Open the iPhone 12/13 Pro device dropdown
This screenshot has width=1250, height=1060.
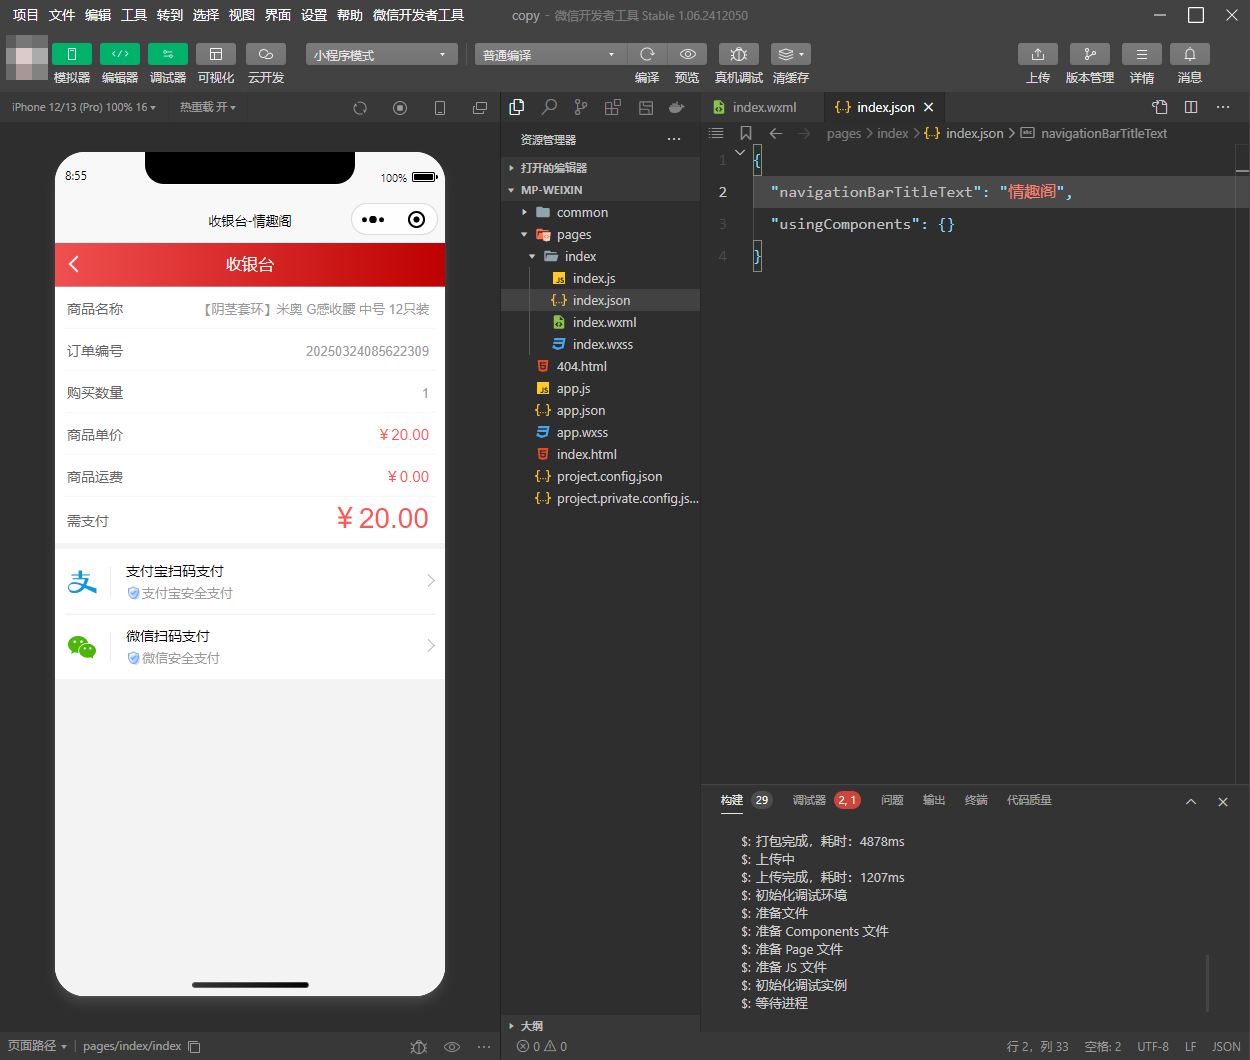83,107
